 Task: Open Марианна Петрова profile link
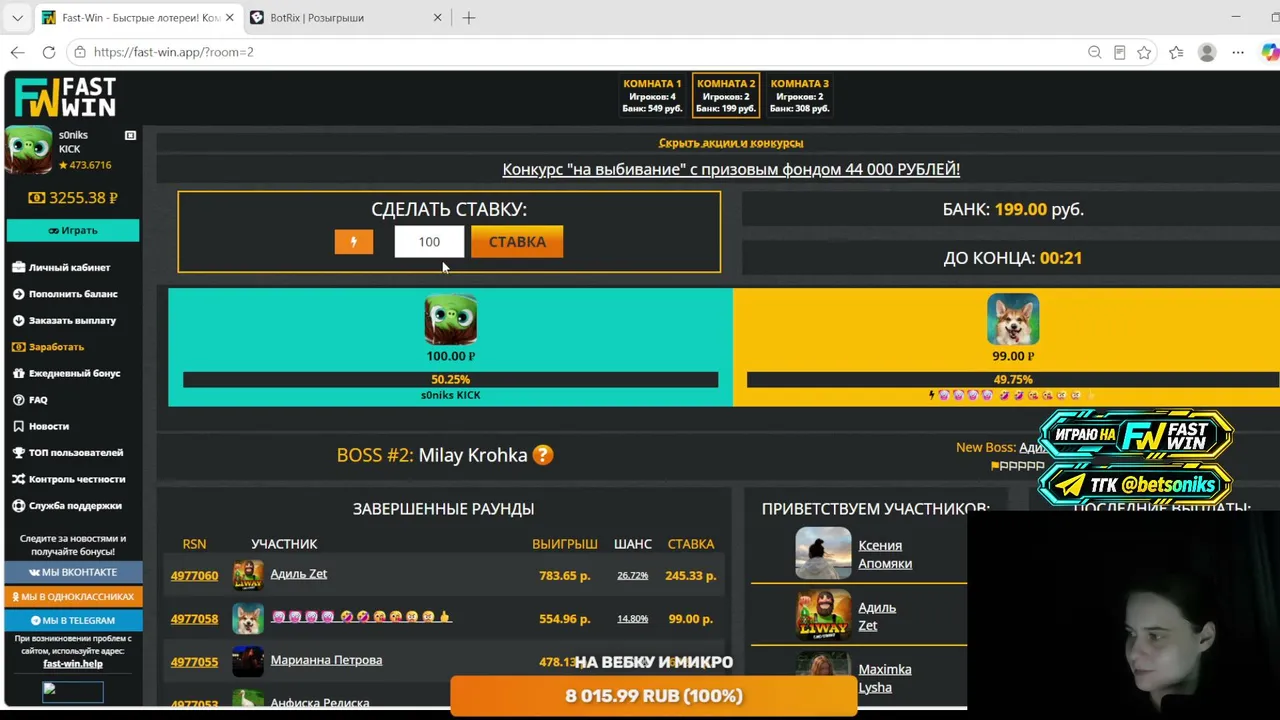326,660
